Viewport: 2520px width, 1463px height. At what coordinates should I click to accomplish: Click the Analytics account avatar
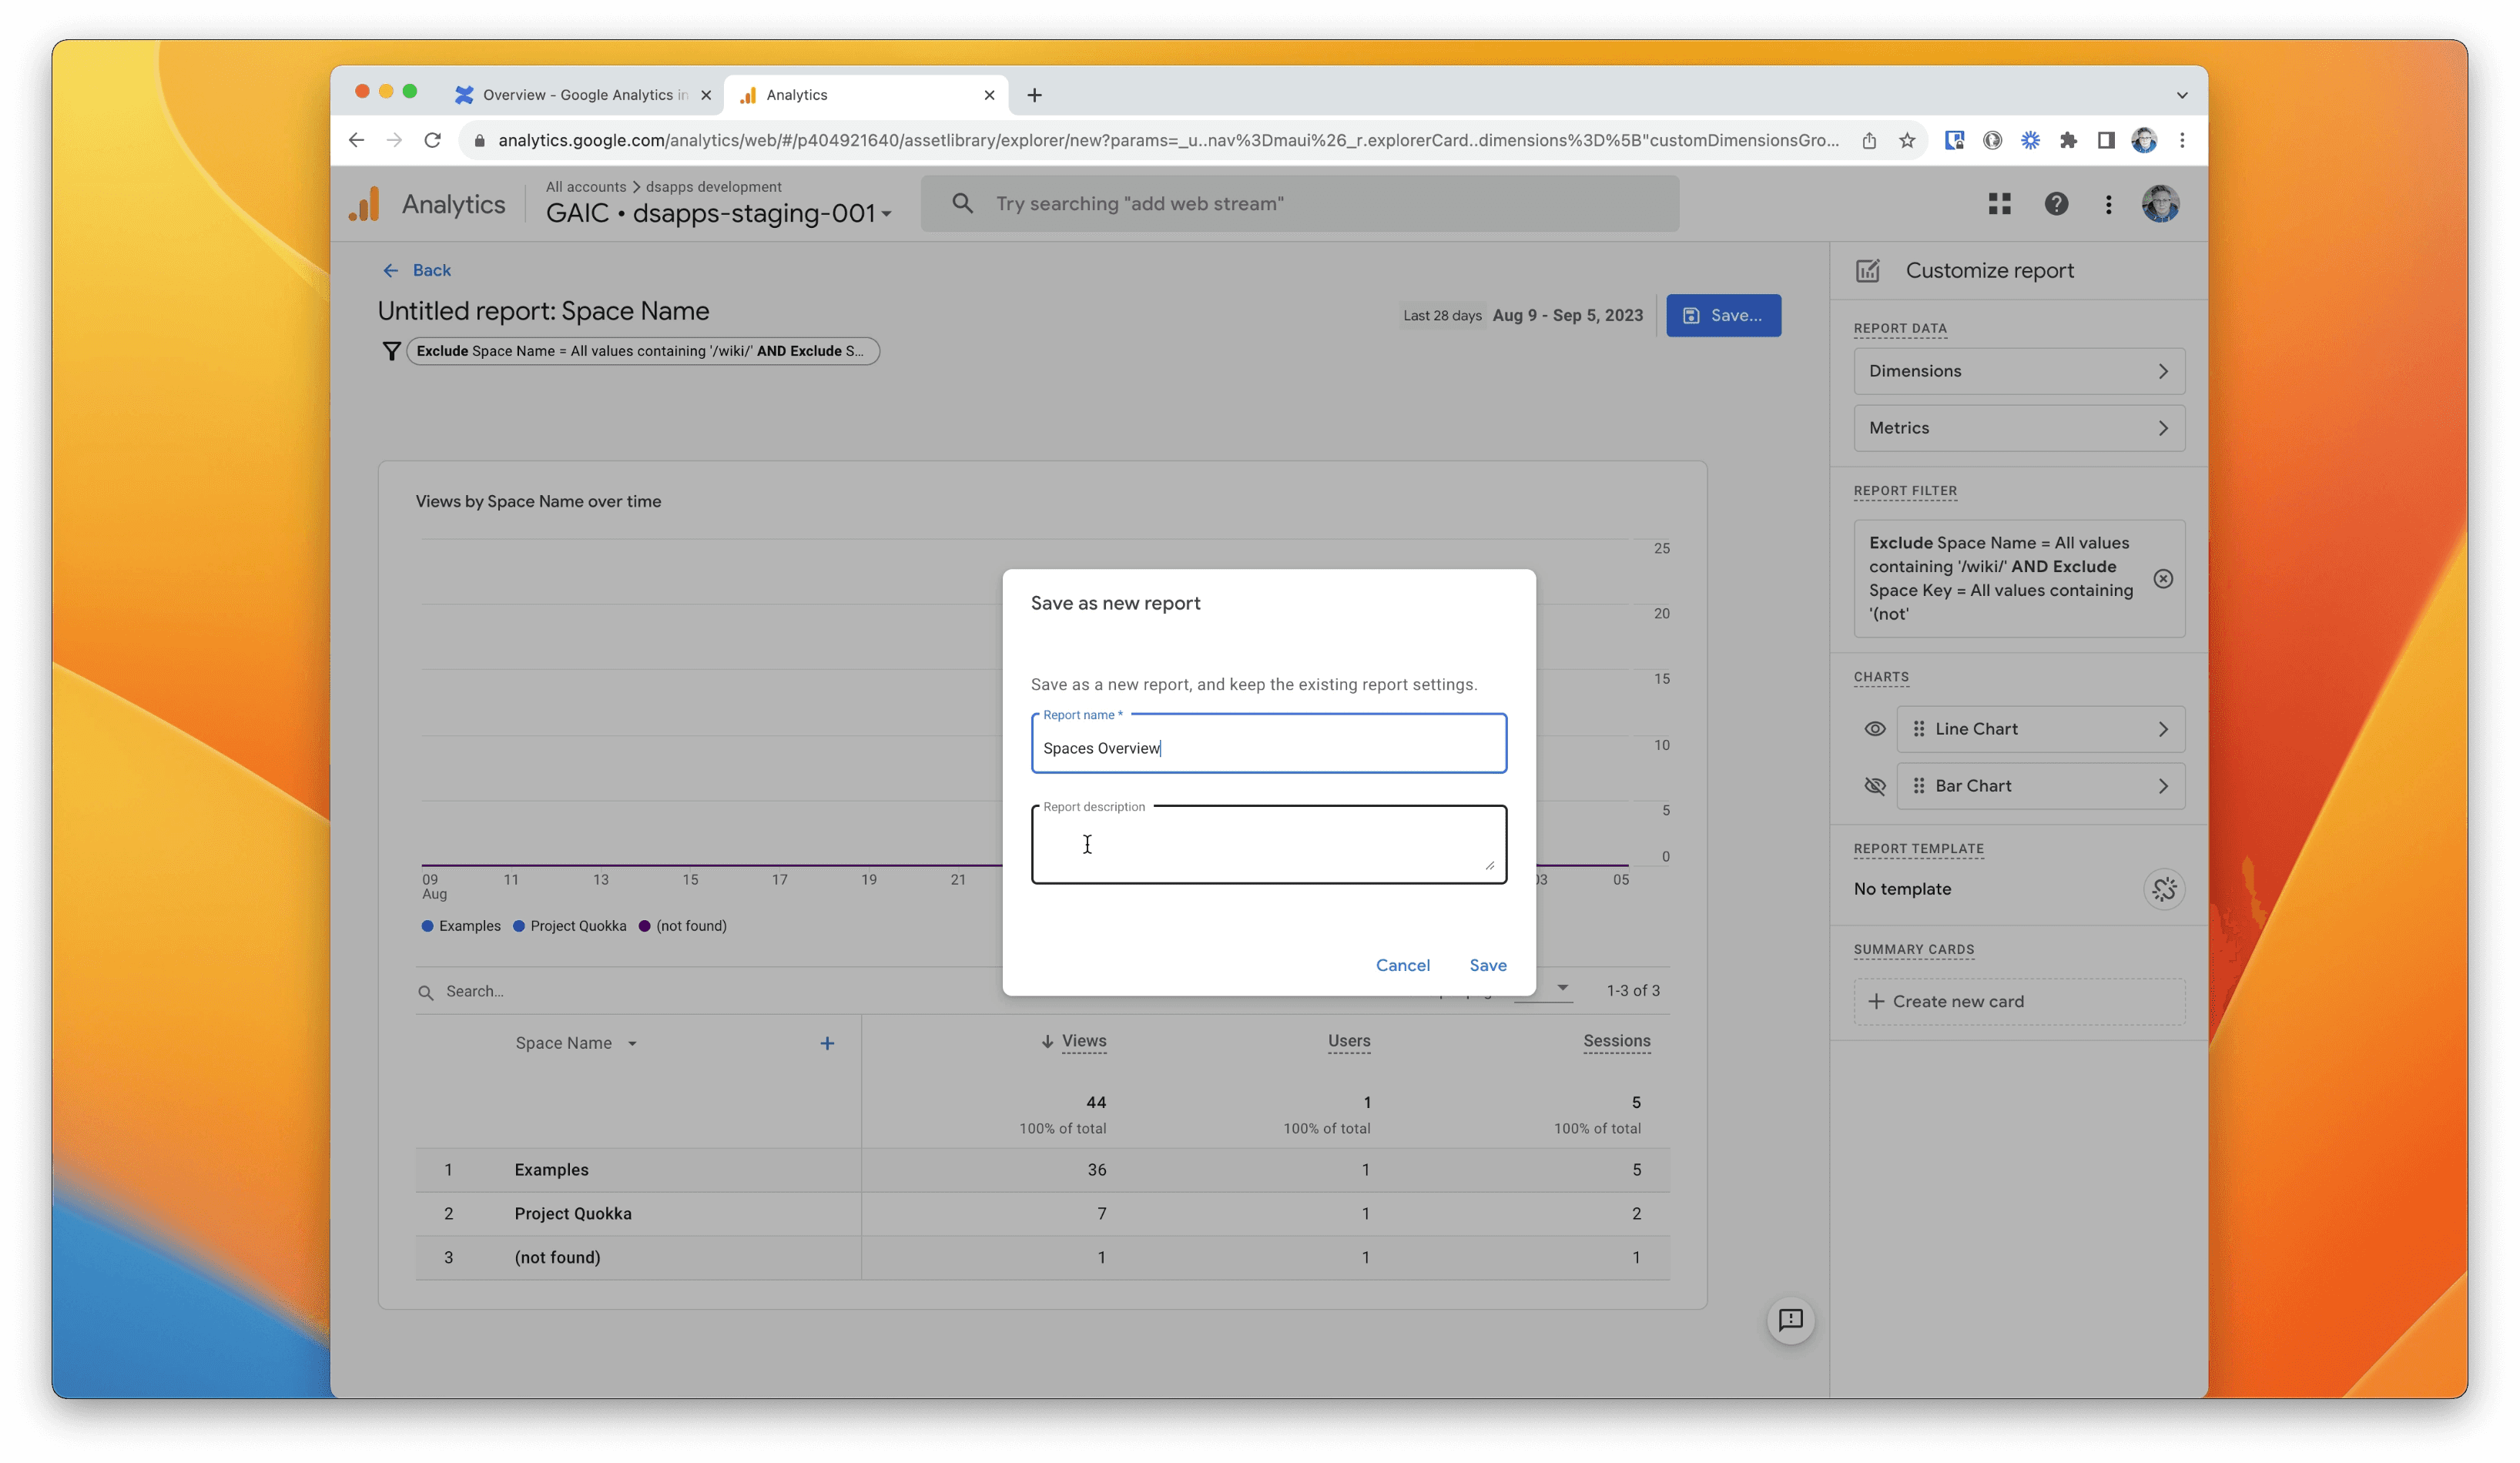point(2160,204)
